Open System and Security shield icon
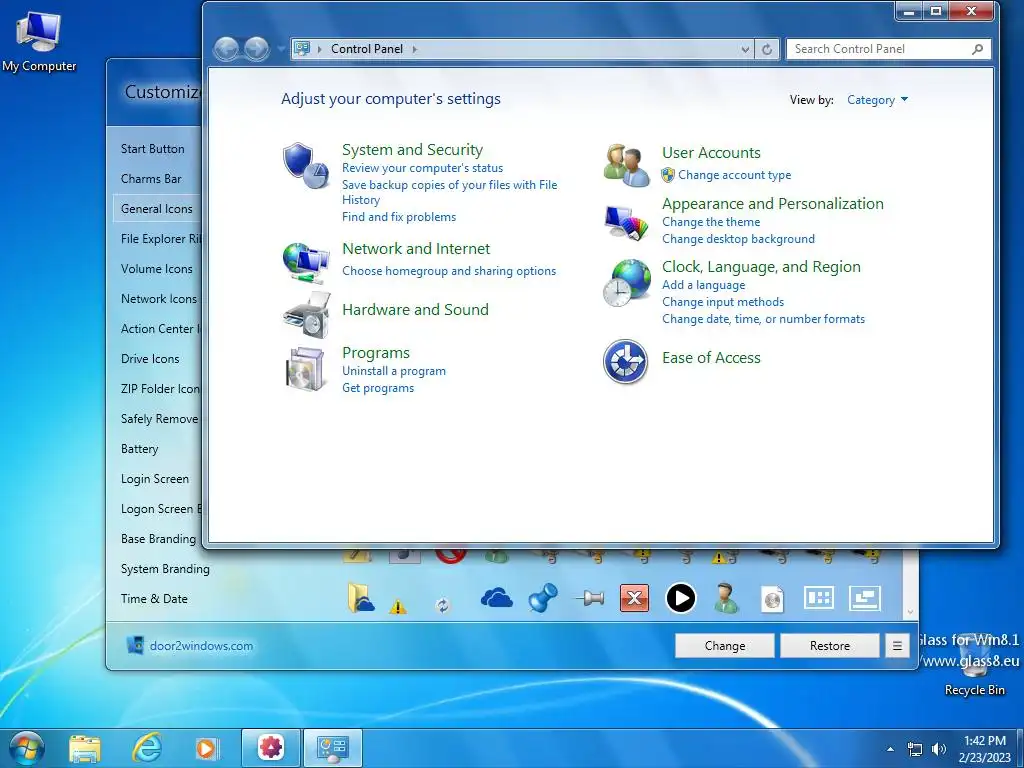 306,166
